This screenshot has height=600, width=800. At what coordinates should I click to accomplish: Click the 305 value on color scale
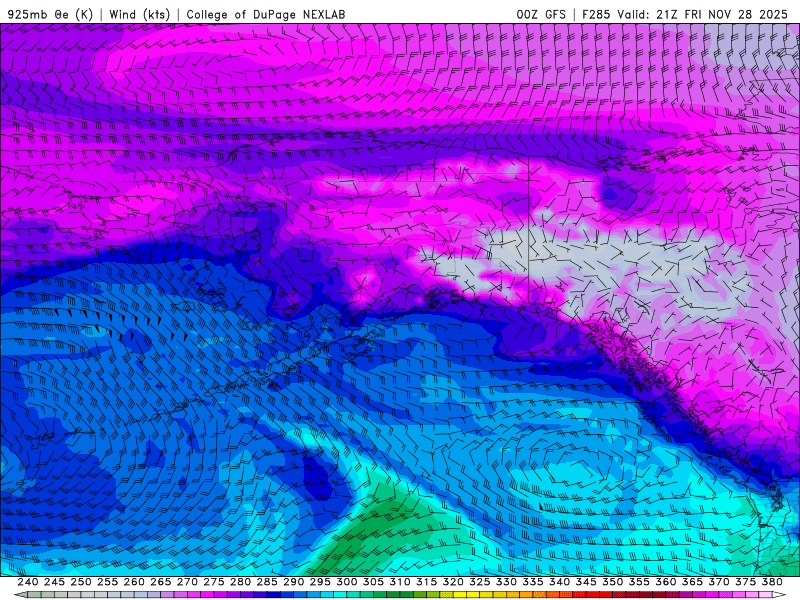373,582
